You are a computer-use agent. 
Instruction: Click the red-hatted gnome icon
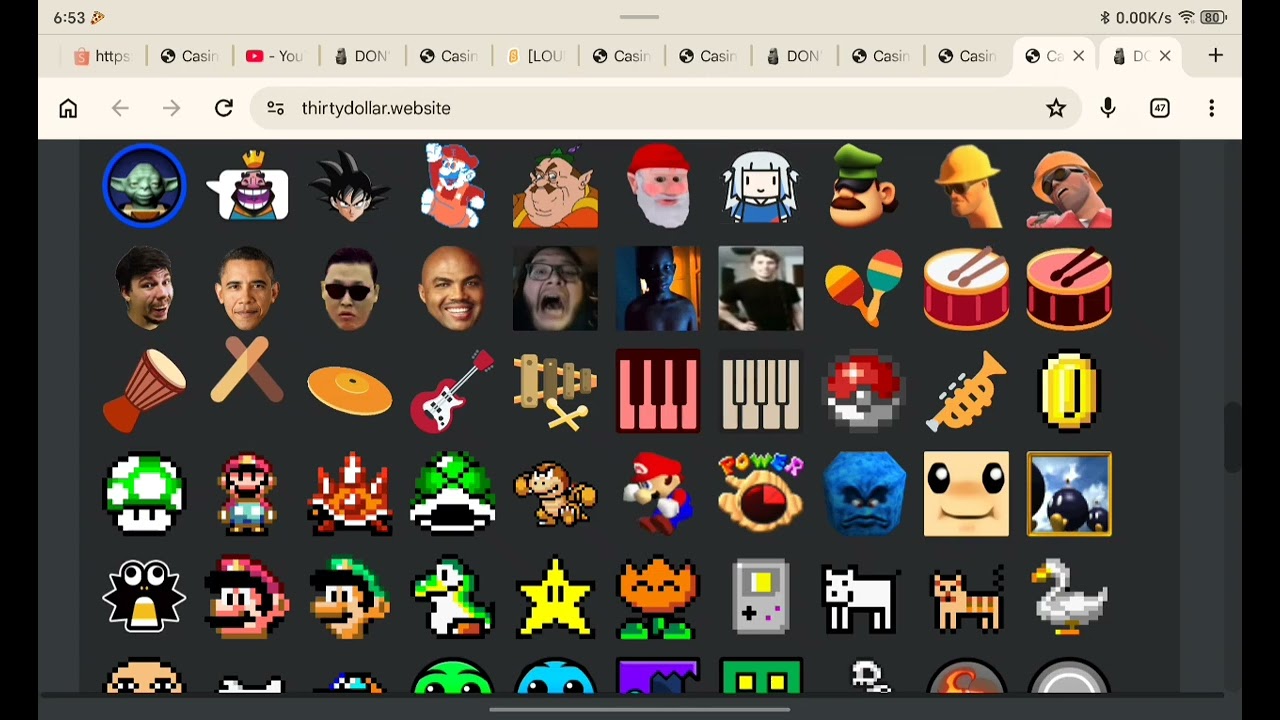point(658,186)
